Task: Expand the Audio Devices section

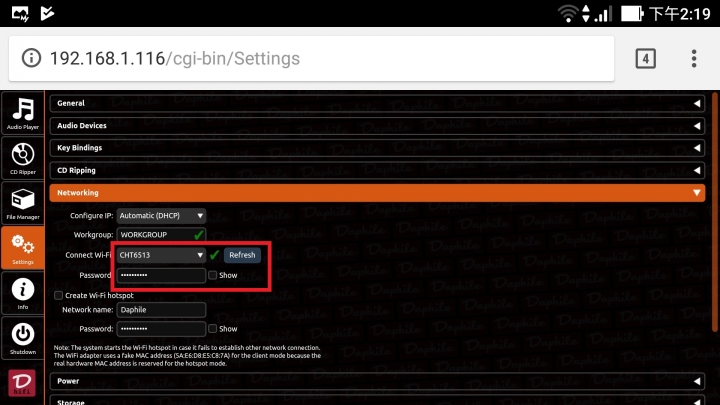Action: pos(377,125)
